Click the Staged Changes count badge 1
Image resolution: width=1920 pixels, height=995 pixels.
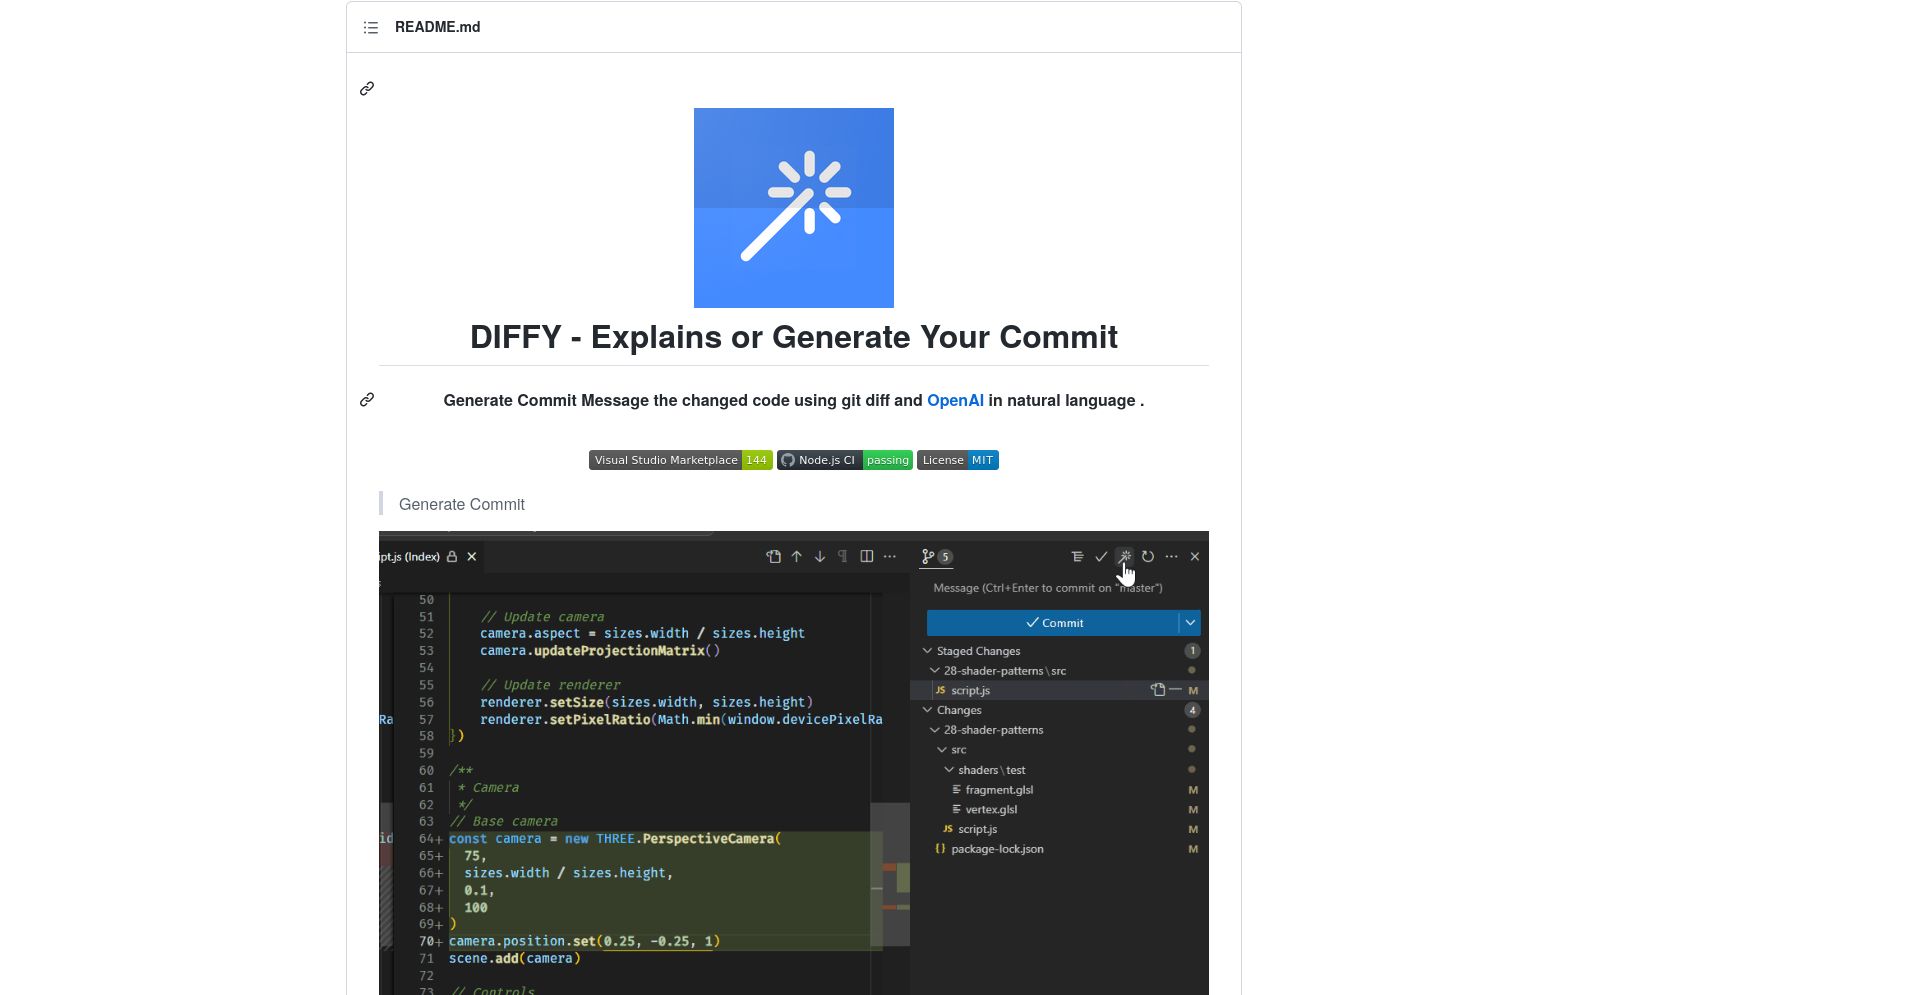point(1192,651)
